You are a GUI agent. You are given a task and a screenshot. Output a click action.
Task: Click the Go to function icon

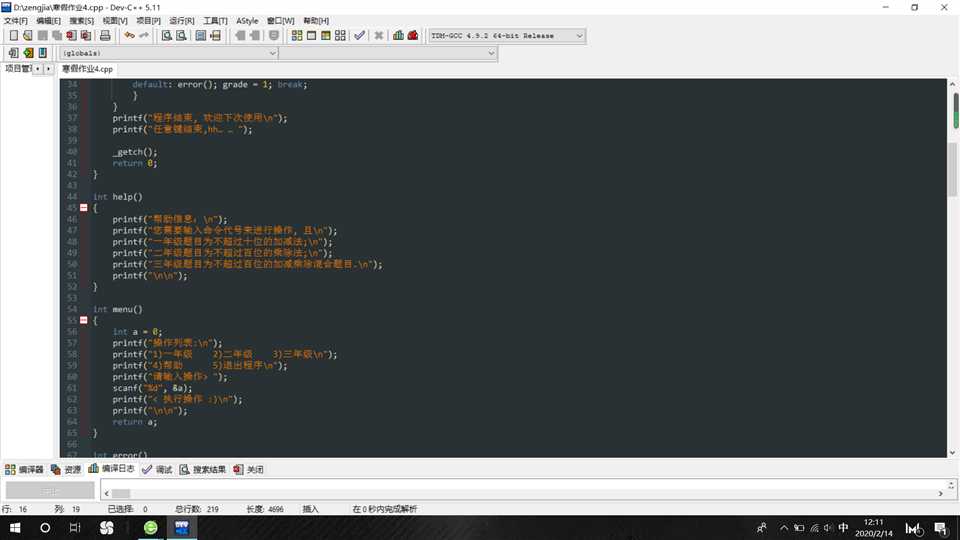[201, 36]
